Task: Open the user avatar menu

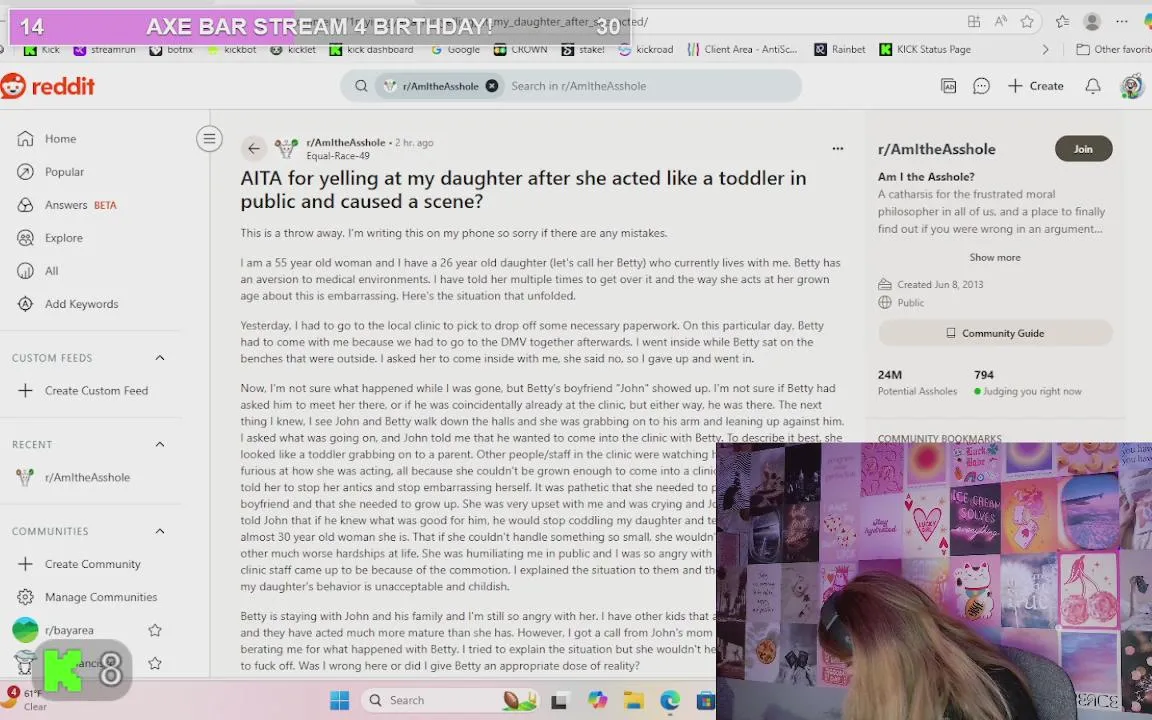Action: pyautogui.click(x=1132, y=86)
